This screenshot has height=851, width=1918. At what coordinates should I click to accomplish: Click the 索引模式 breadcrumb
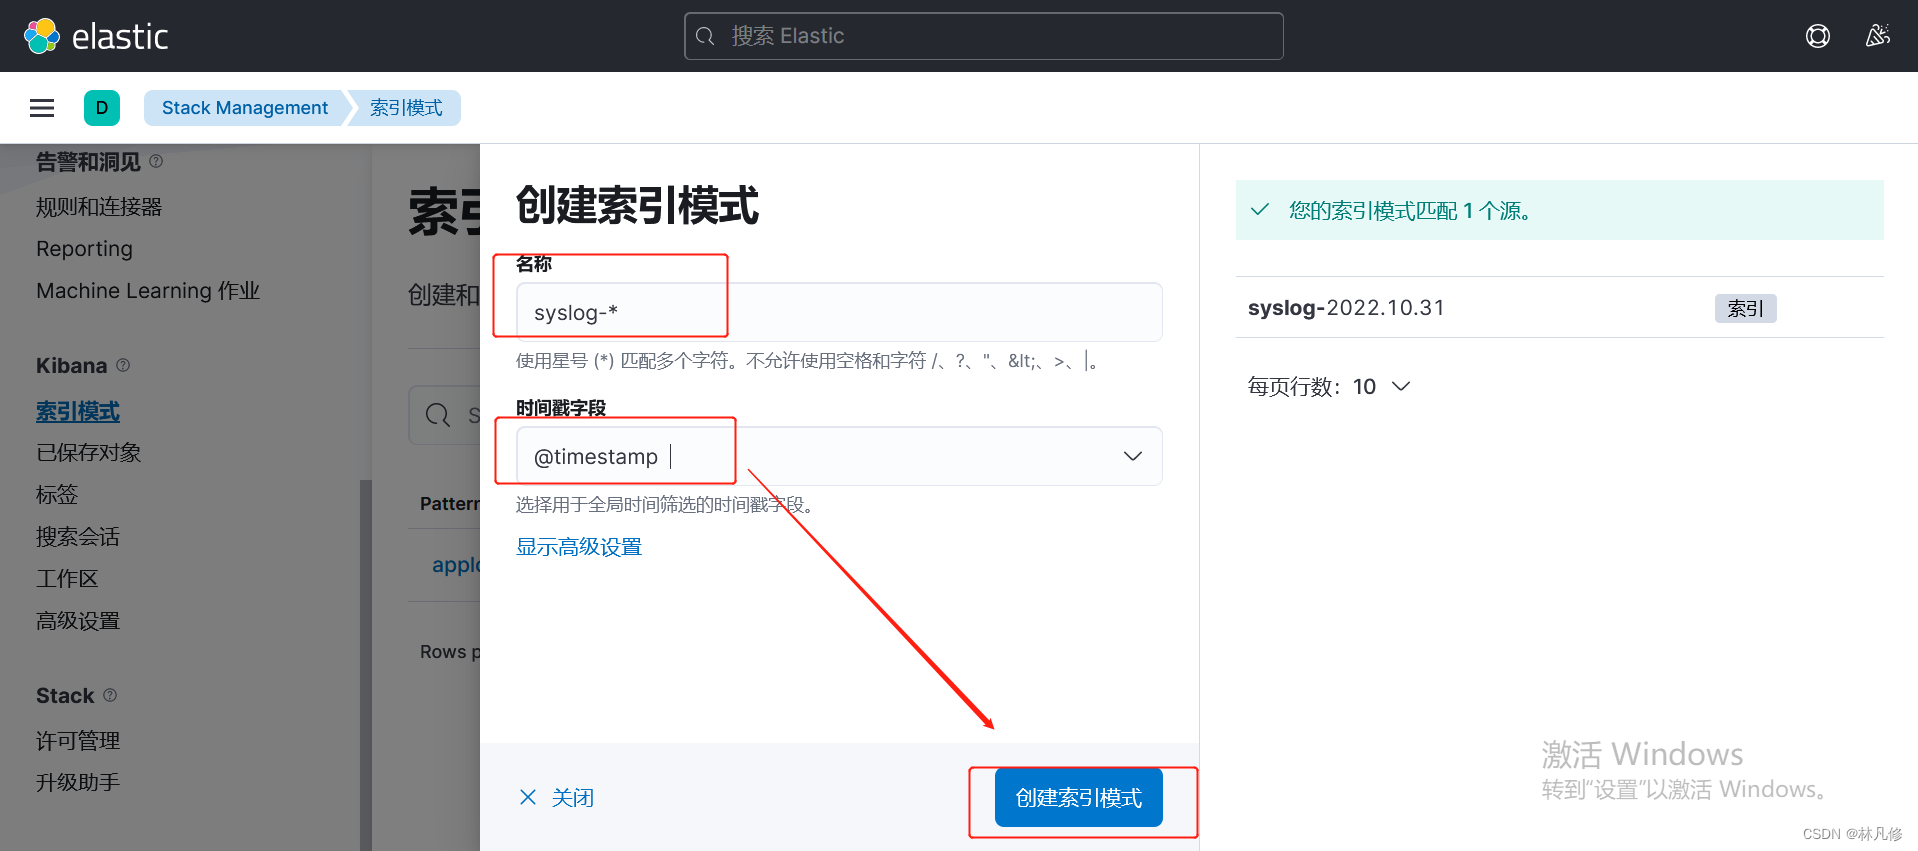click(406, 108)
